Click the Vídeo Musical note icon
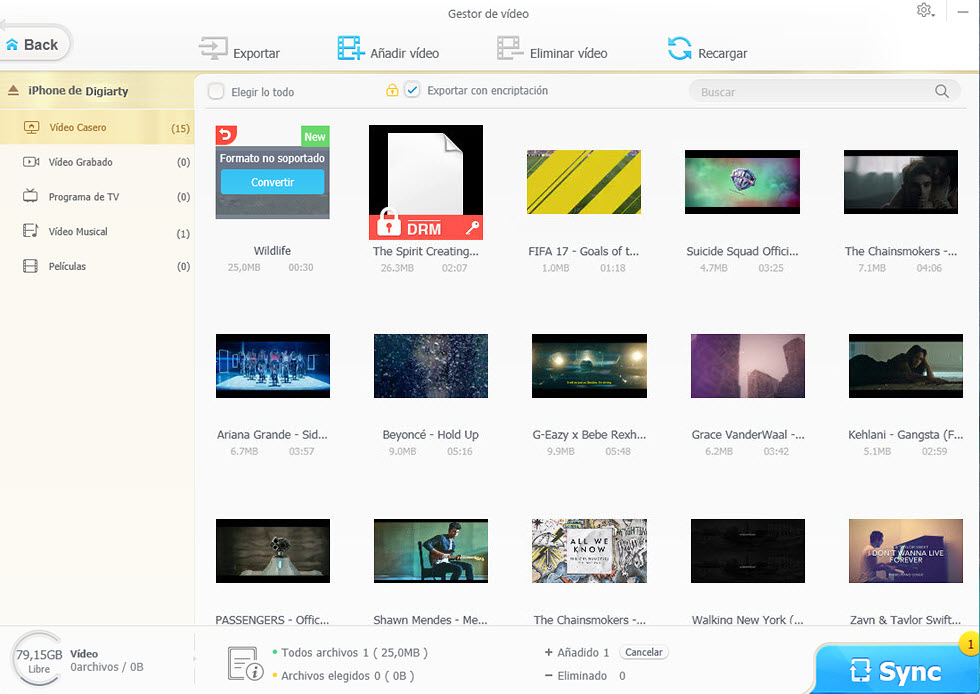Viewport: 980px width, 694px height. pyautogui.click(x=31, y=231)
